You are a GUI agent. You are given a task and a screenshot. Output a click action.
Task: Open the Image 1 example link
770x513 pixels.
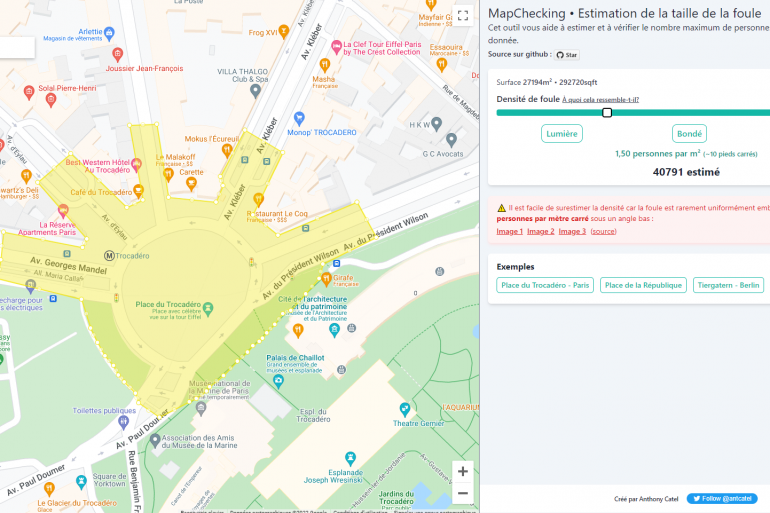point(510,232)
